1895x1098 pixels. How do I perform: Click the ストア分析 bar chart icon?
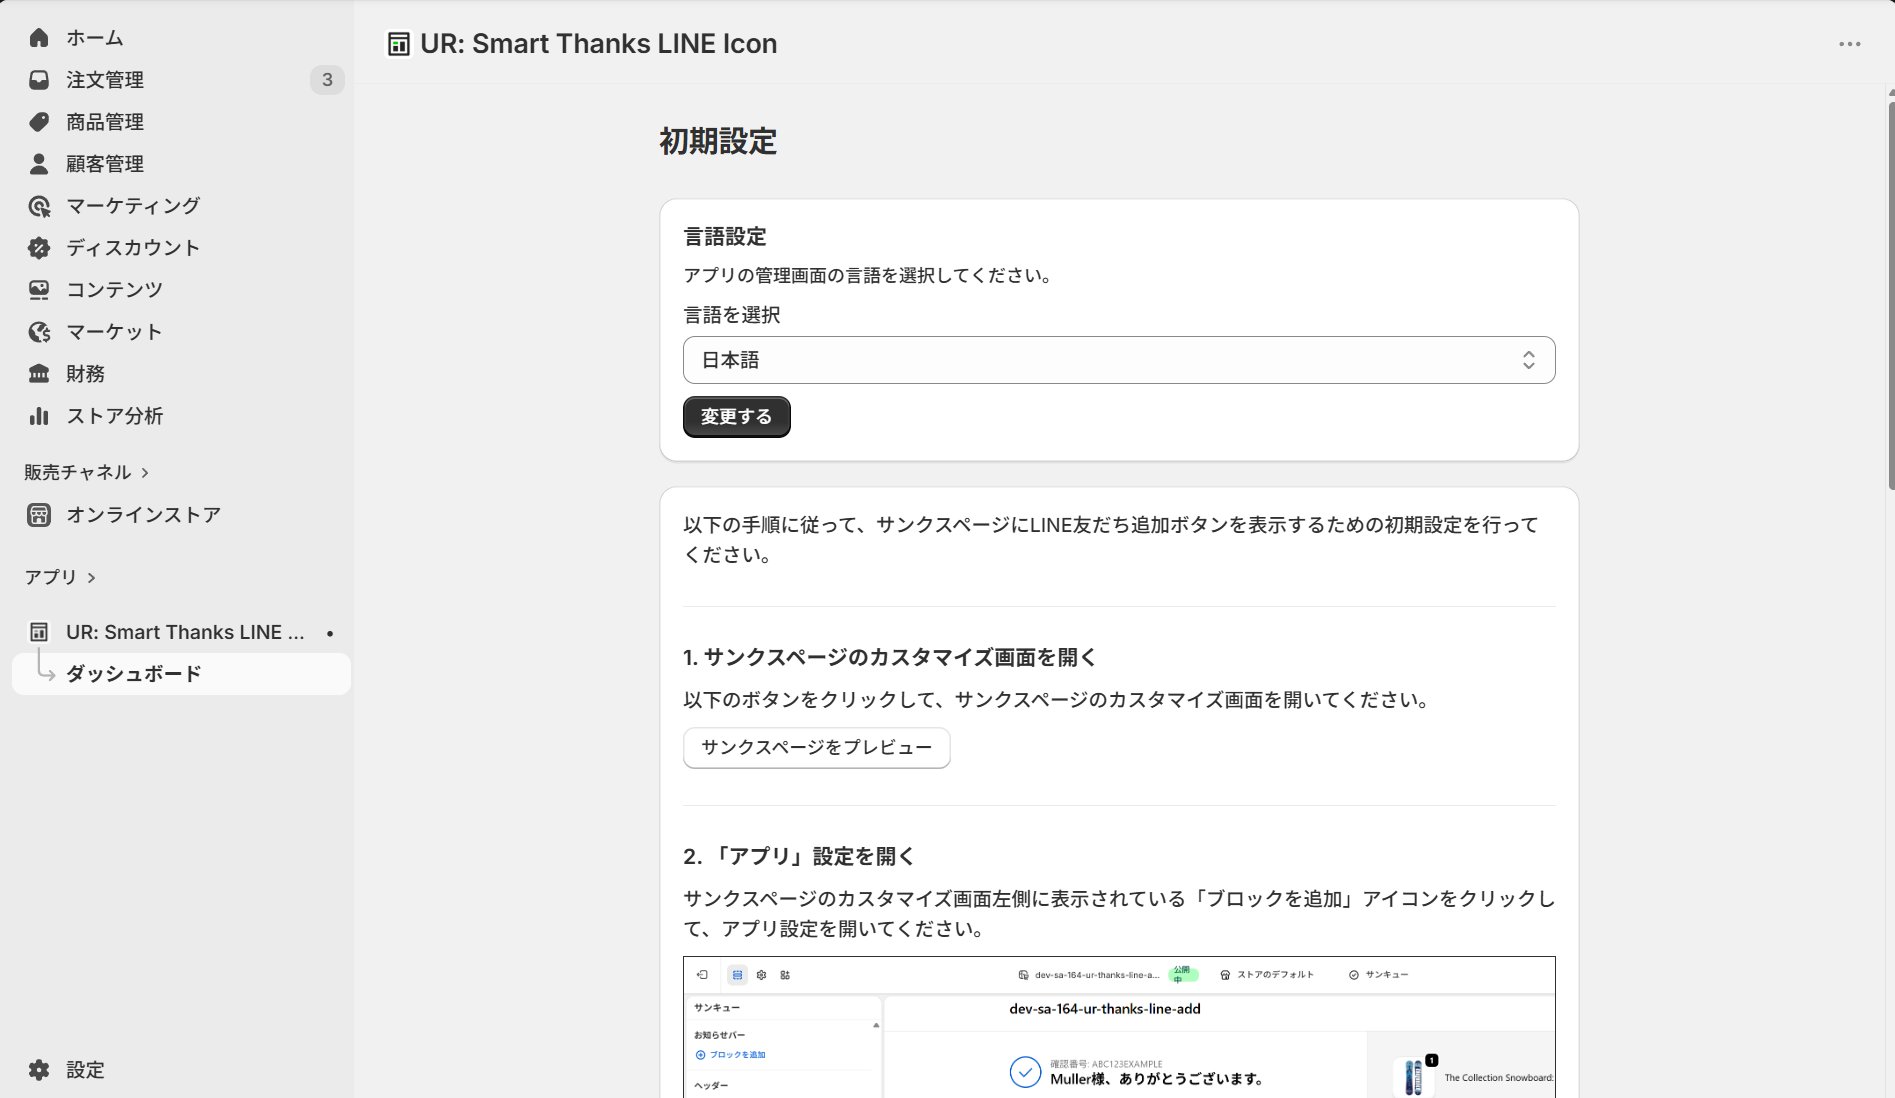point(39,416)
